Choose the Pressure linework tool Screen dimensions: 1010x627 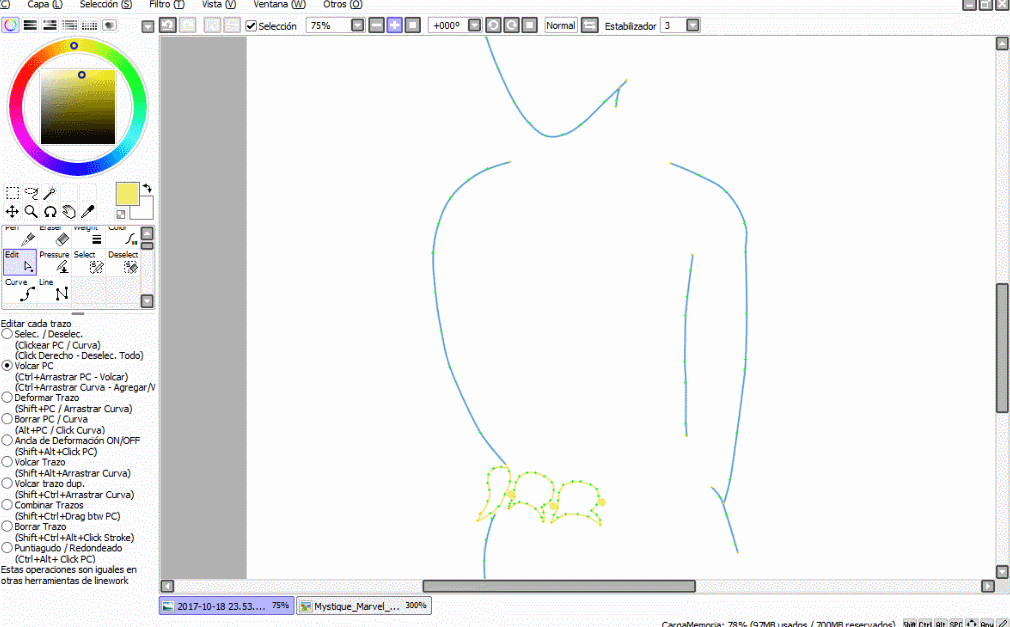(x=54, y=262)
